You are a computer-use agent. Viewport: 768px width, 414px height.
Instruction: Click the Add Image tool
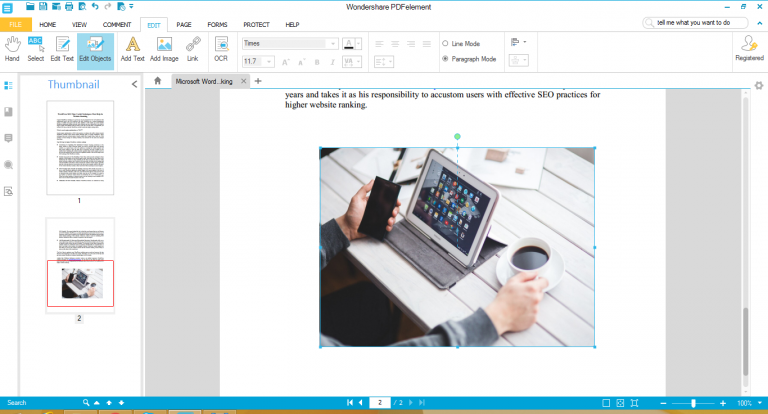click(x=164, y=48)
